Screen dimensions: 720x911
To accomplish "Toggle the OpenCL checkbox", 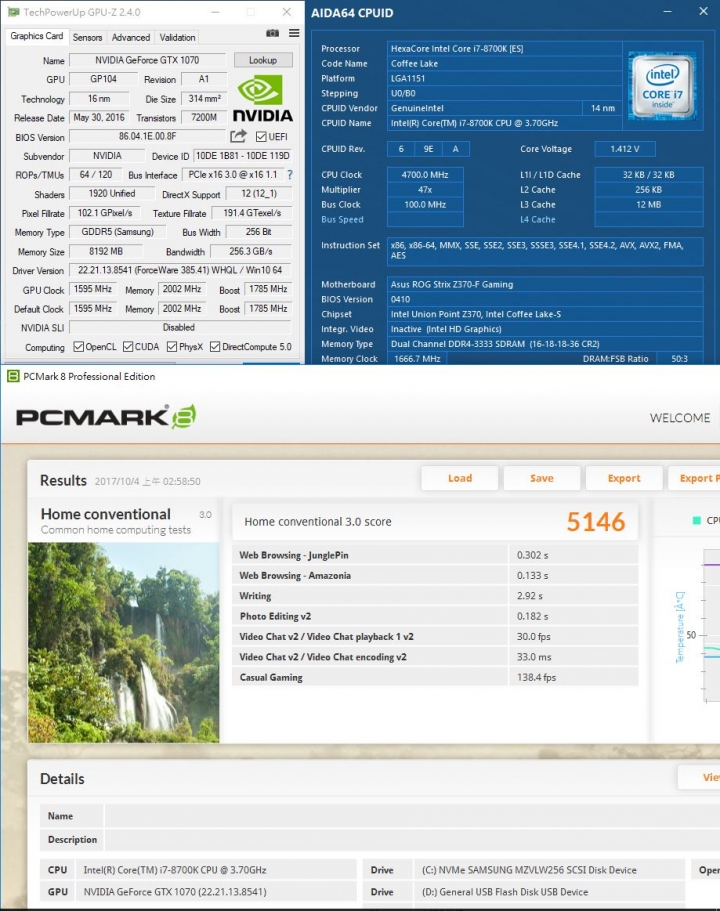I will point(78,347).
